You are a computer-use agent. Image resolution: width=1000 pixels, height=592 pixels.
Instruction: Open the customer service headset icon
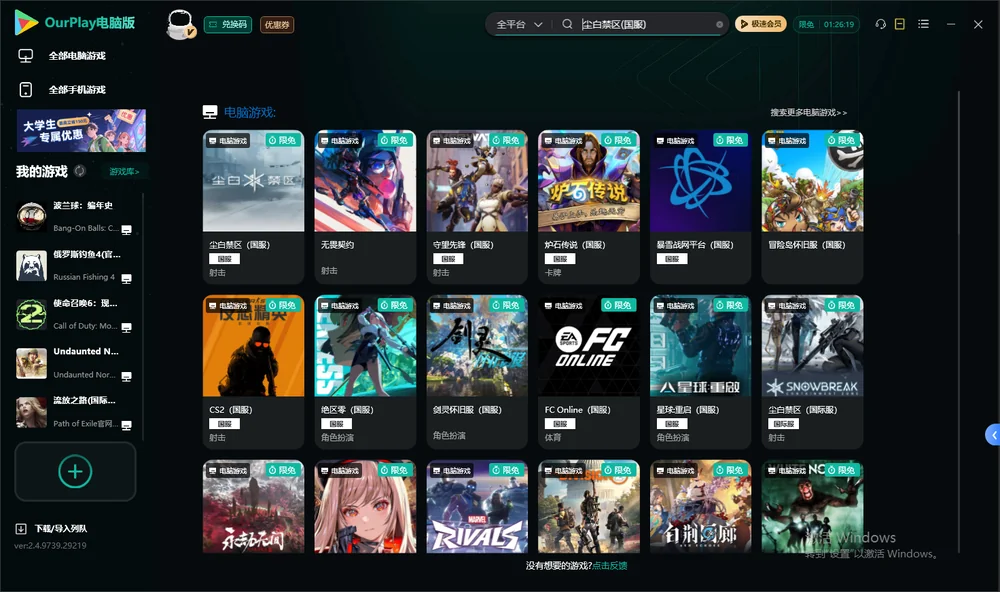[x=880, y=24]
